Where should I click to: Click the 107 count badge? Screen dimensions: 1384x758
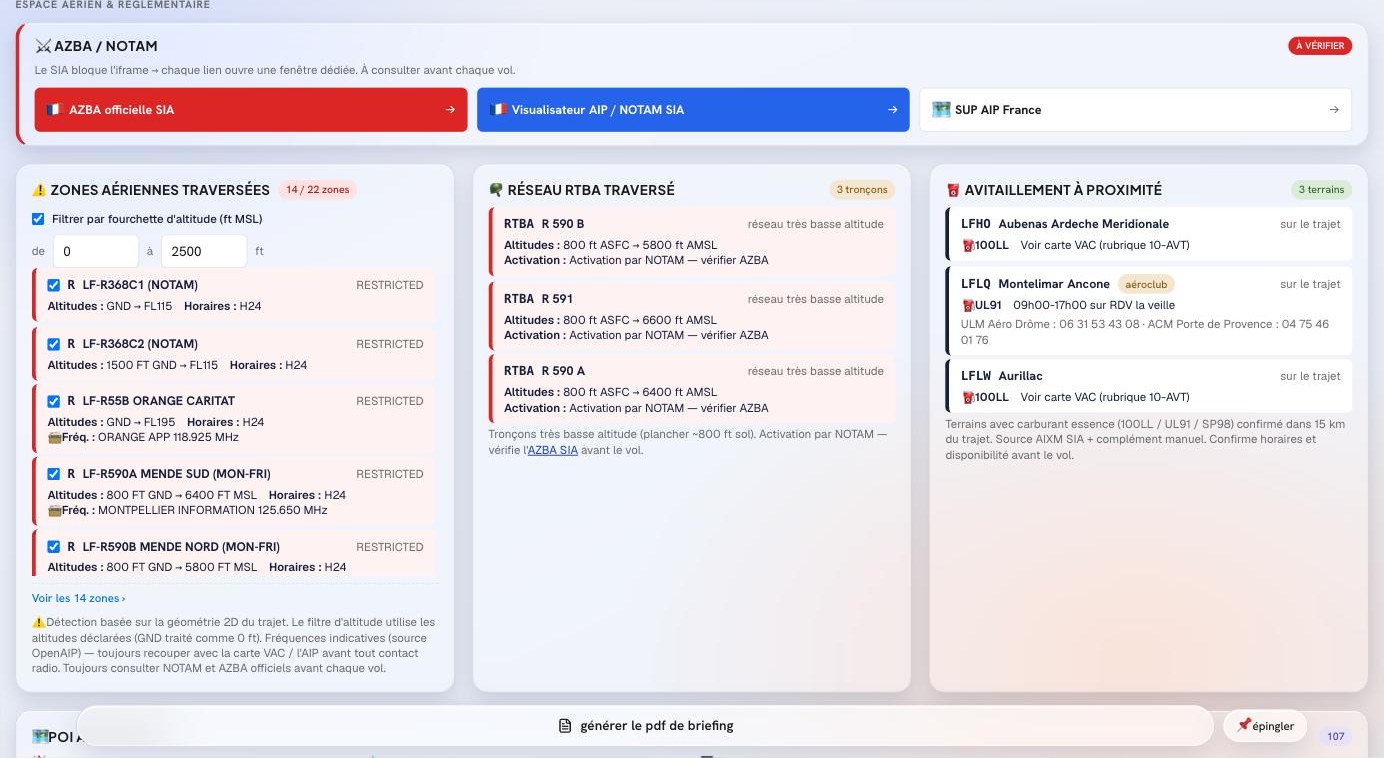tap(1335, 737)
